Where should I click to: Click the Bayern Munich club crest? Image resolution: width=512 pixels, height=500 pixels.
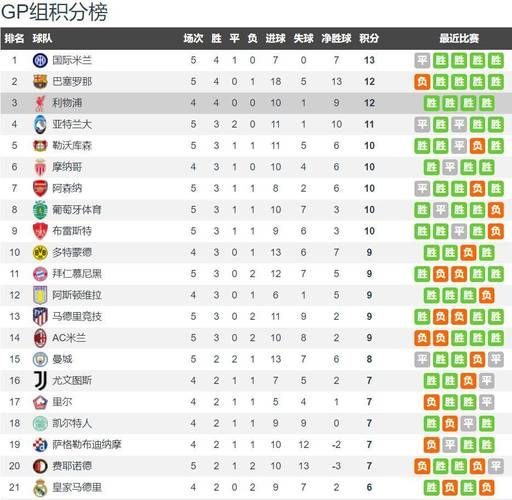coord(40,274)
